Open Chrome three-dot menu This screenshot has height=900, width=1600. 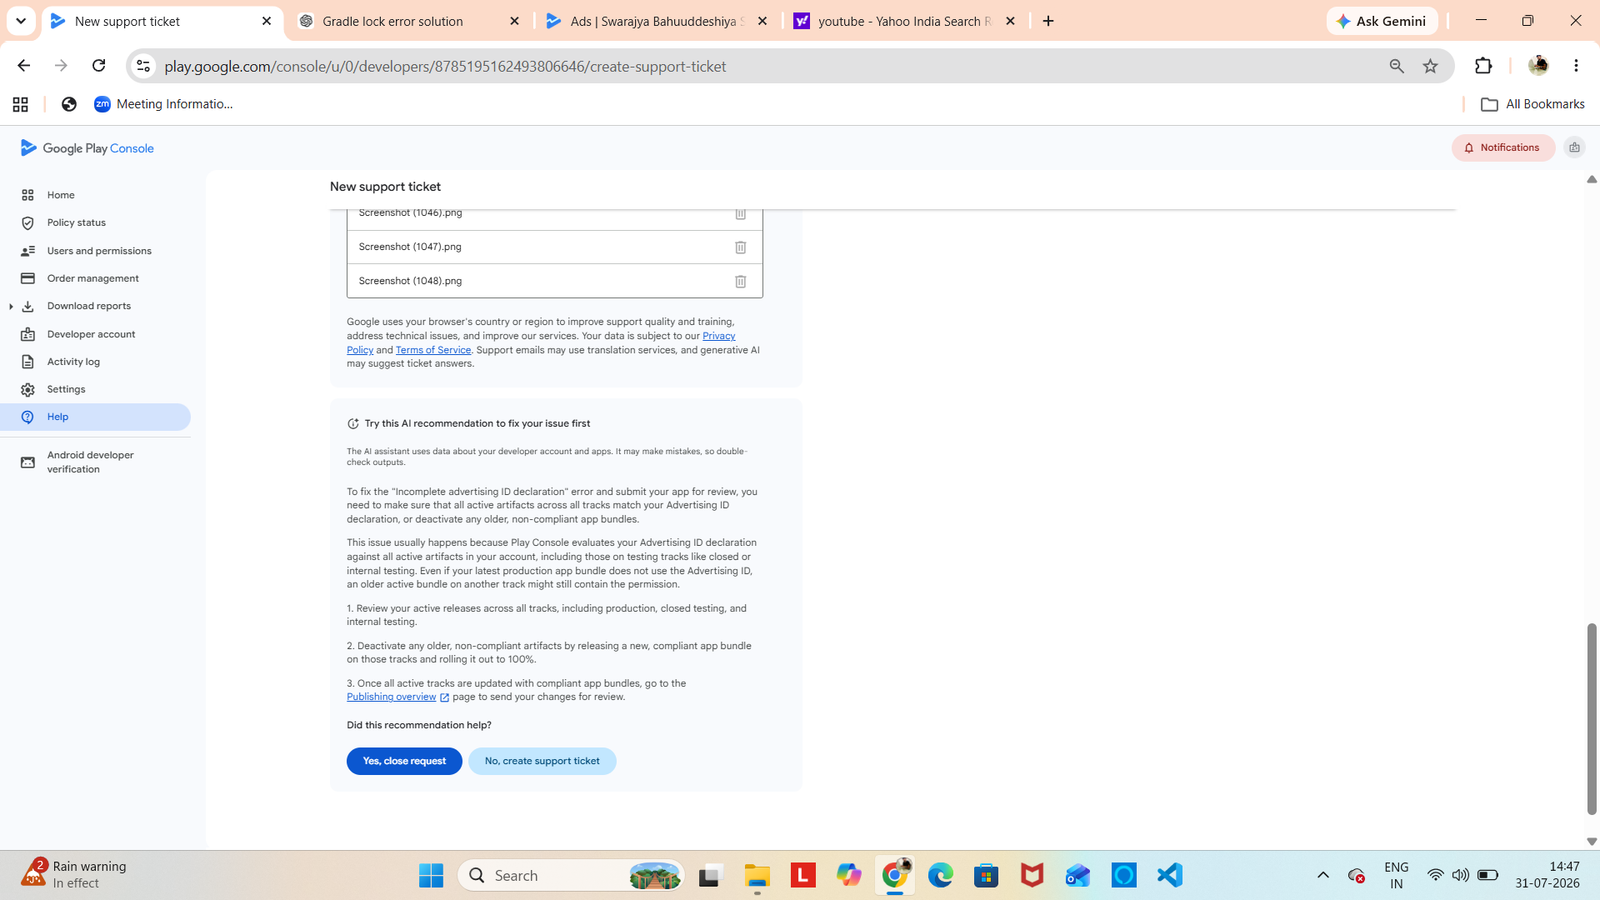point(1576,66)
